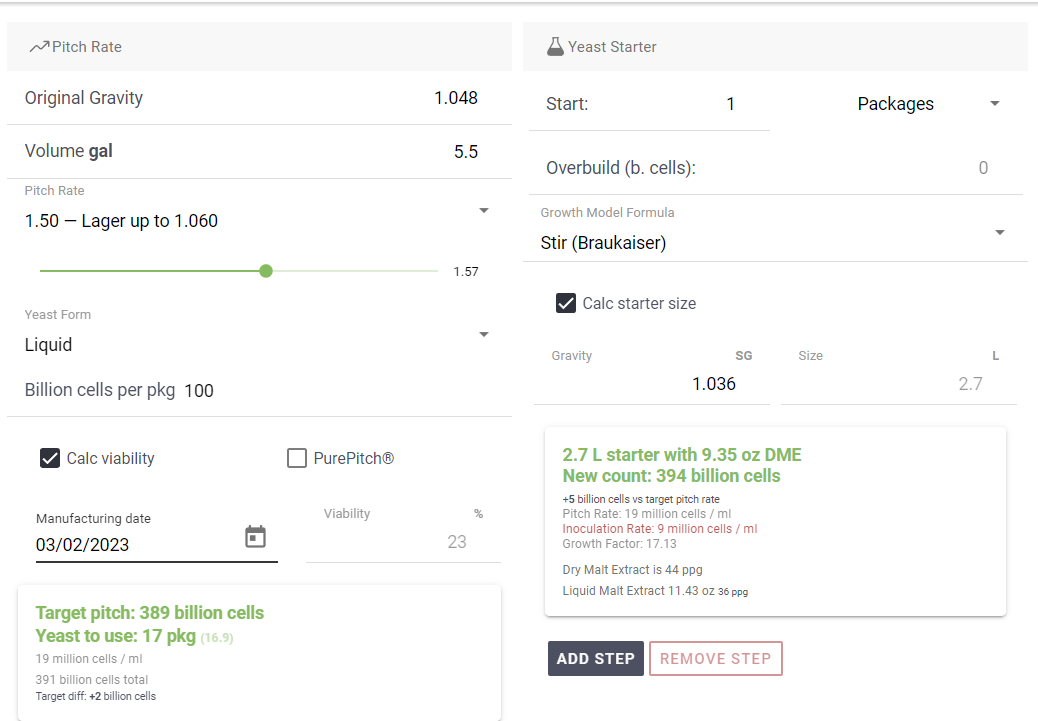Image resolution: width=1038 pixels, height=721 pixels.
Task: Click the starter Gravity SG field
Action: [x=651, y=384]
